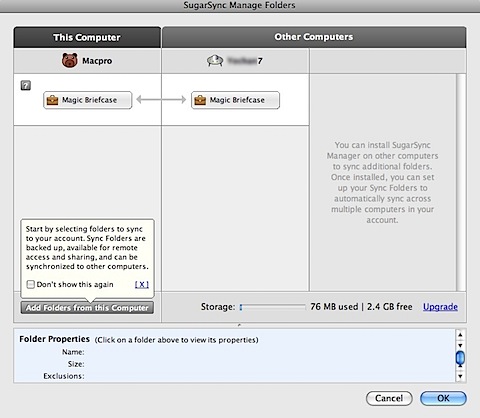Select the This Computer tab header
The width and height of the screenshot is (480, 418).
87,37
